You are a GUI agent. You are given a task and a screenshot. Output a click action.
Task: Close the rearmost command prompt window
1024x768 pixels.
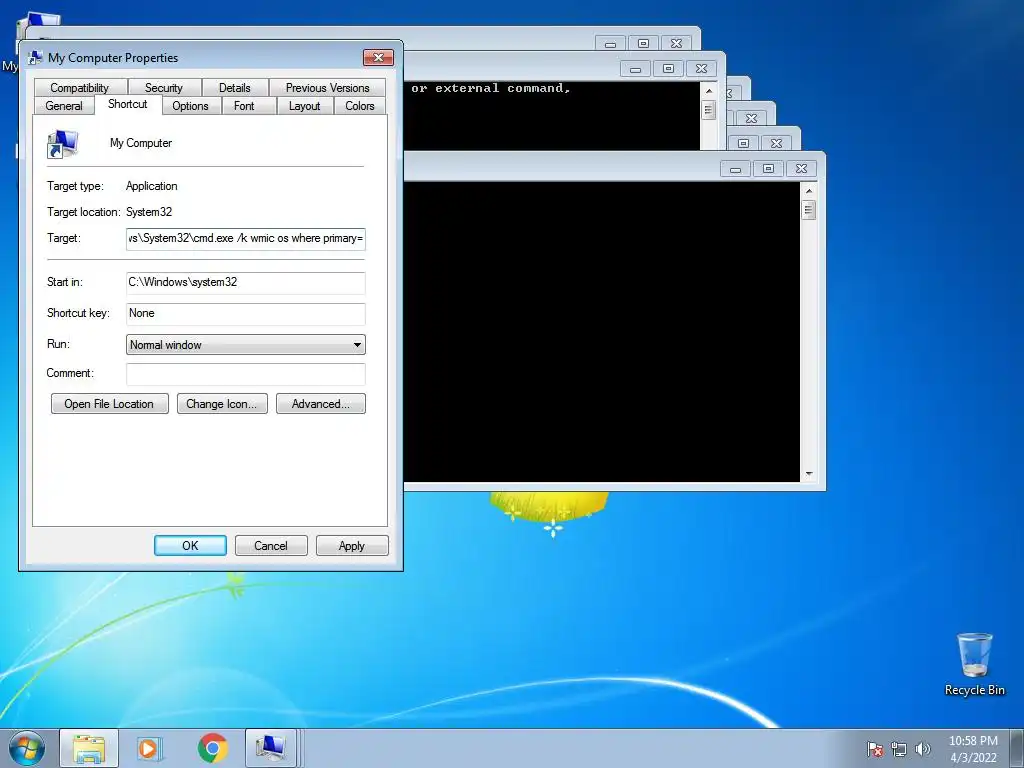[677, 44]
